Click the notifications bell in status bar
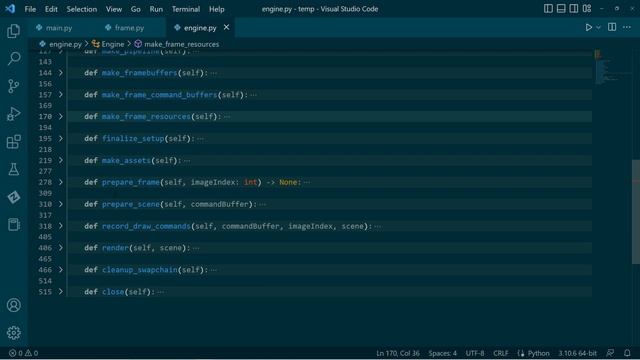Screen dimensions: 640x360 (627, 353)
